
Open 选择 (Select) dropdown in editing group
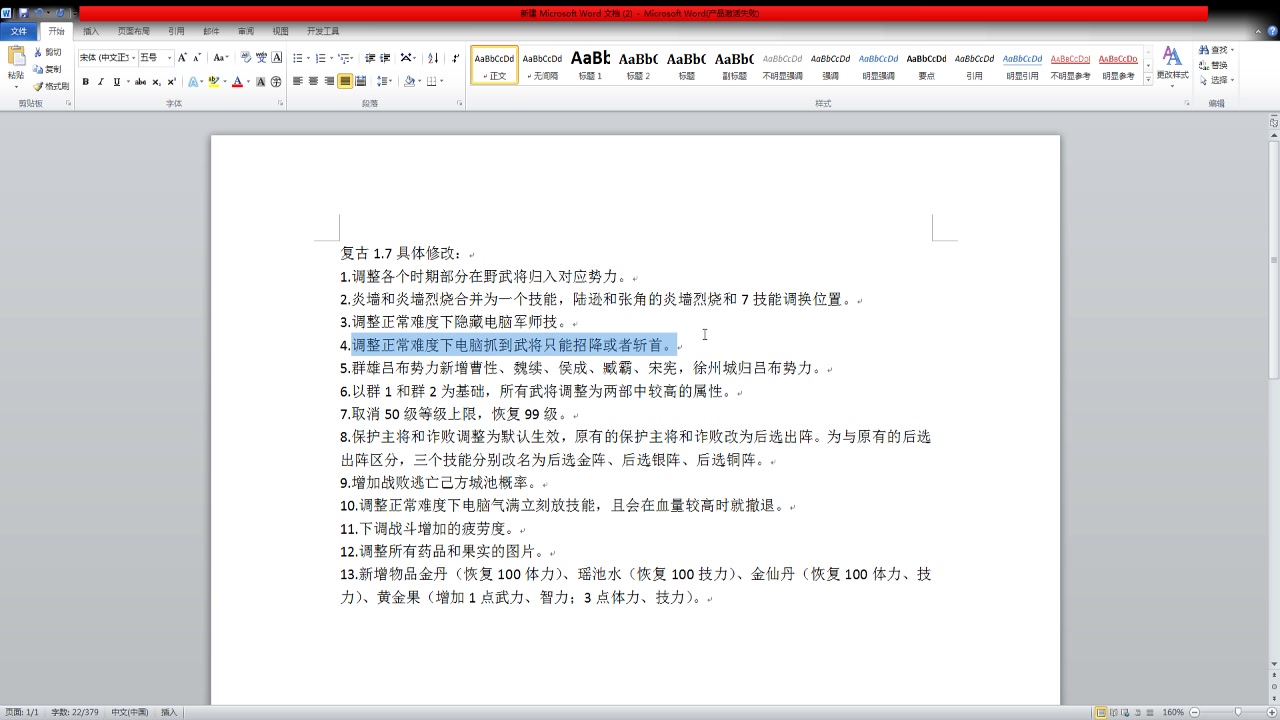1218,80
